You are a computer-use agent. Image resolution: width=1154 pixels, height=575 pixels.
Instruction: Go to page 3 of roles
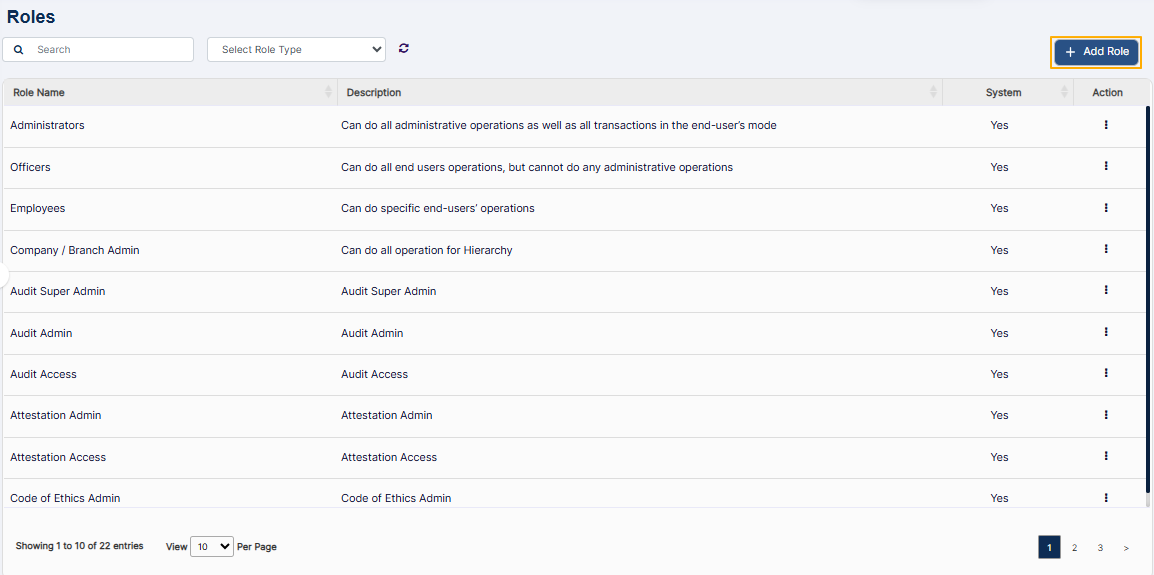(1100, 548)
